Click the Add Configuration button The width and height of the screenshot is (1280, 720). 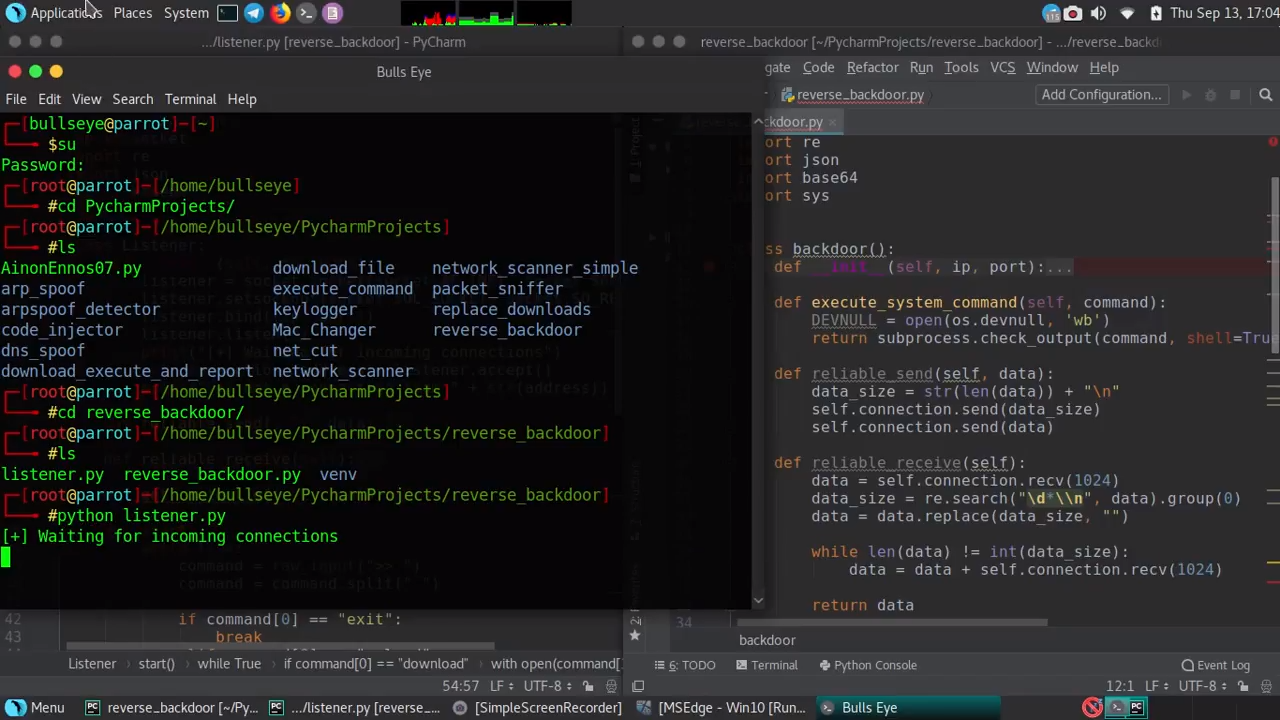click(1101, 94)
